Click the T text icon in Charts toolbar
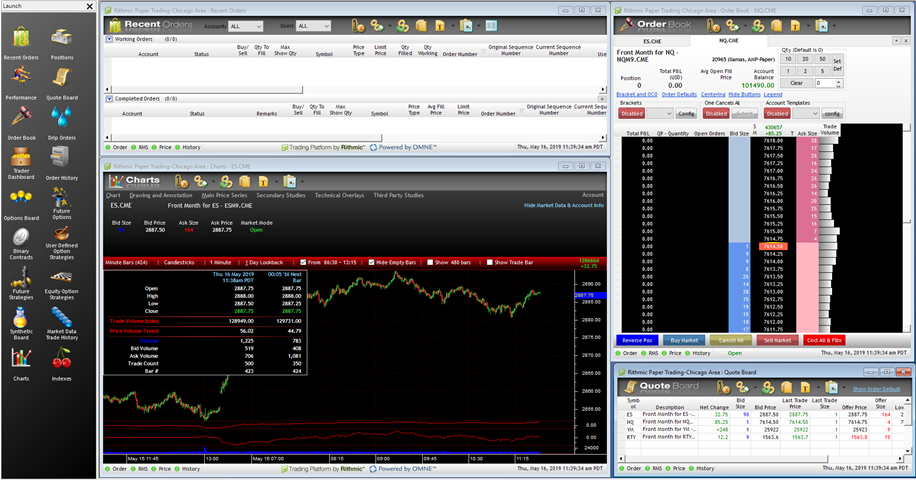The width and height of the screenshot is (916, 480). [x=263, y=181]
